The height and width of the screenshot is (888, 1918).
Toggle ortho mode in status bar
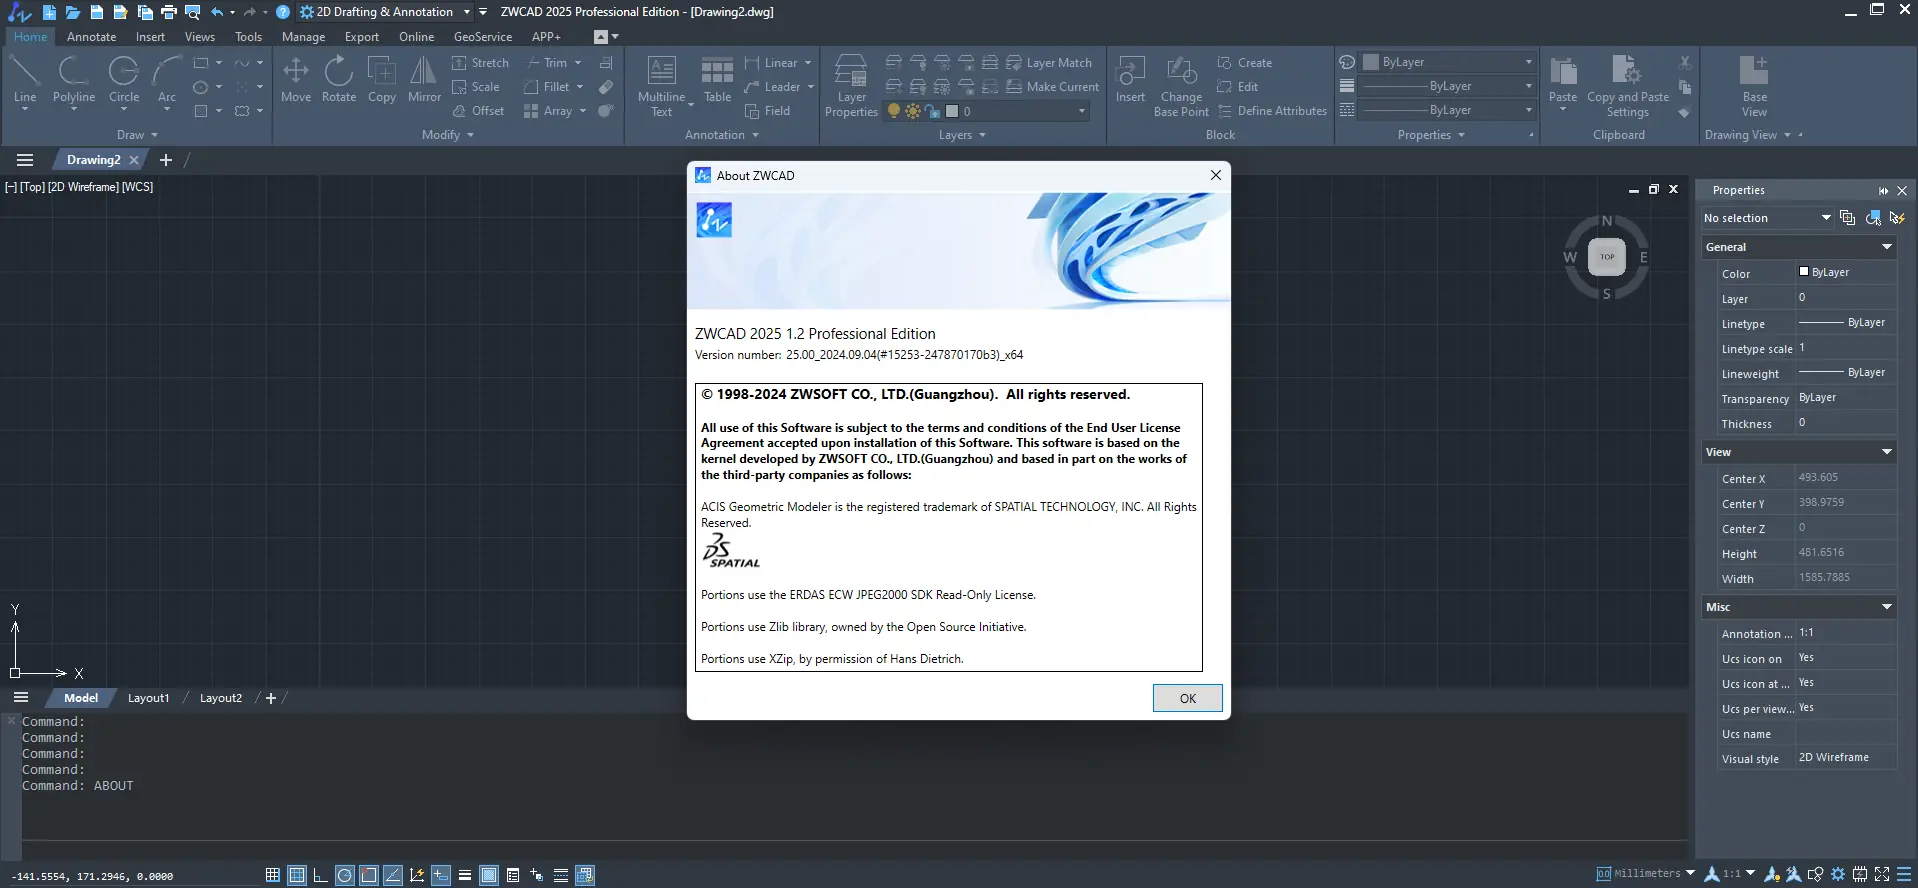(x=320, y=875)
